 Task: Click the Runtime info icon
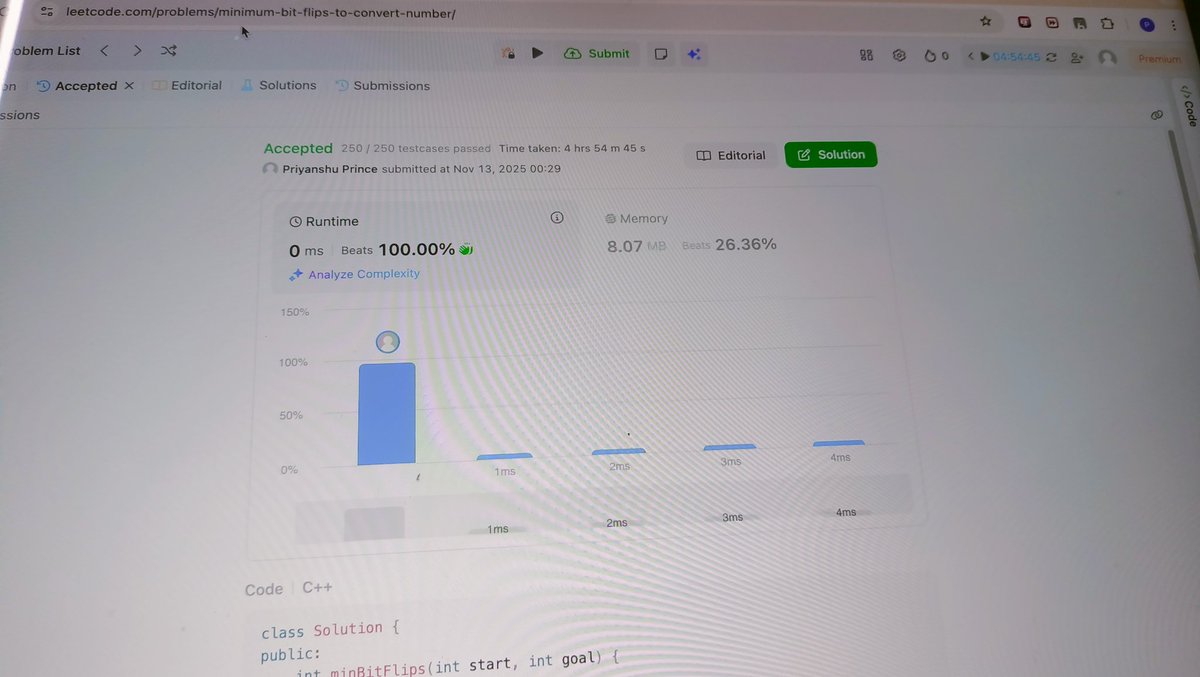coord(557,218)
